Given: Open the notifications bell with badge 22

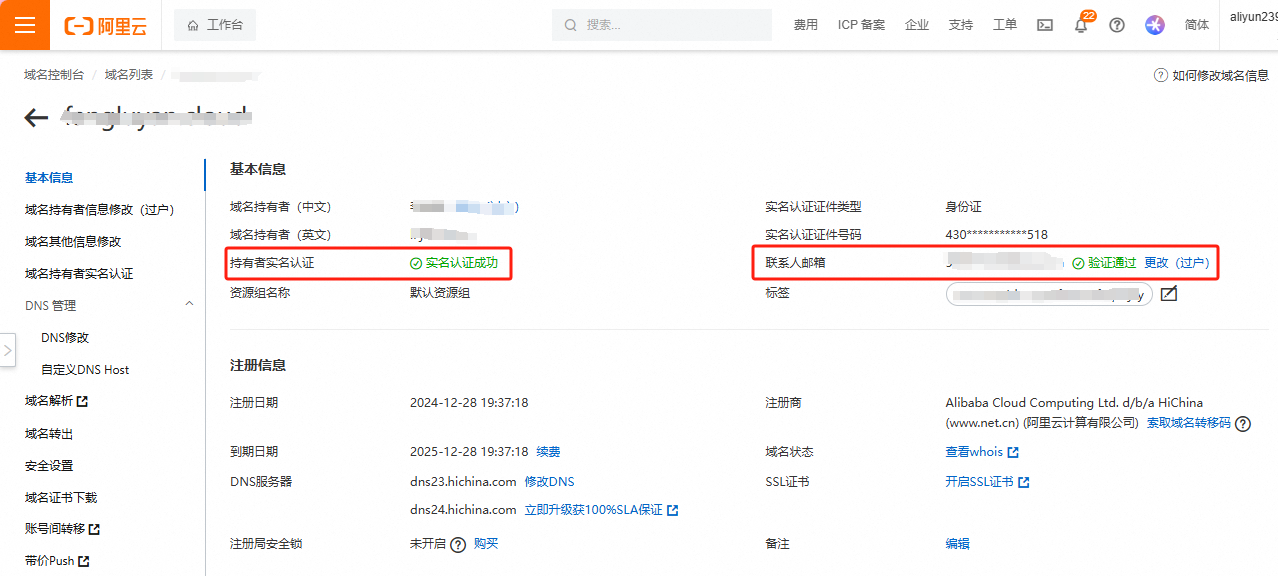Looking at the screenshot, I should (x=1082, y=24).
